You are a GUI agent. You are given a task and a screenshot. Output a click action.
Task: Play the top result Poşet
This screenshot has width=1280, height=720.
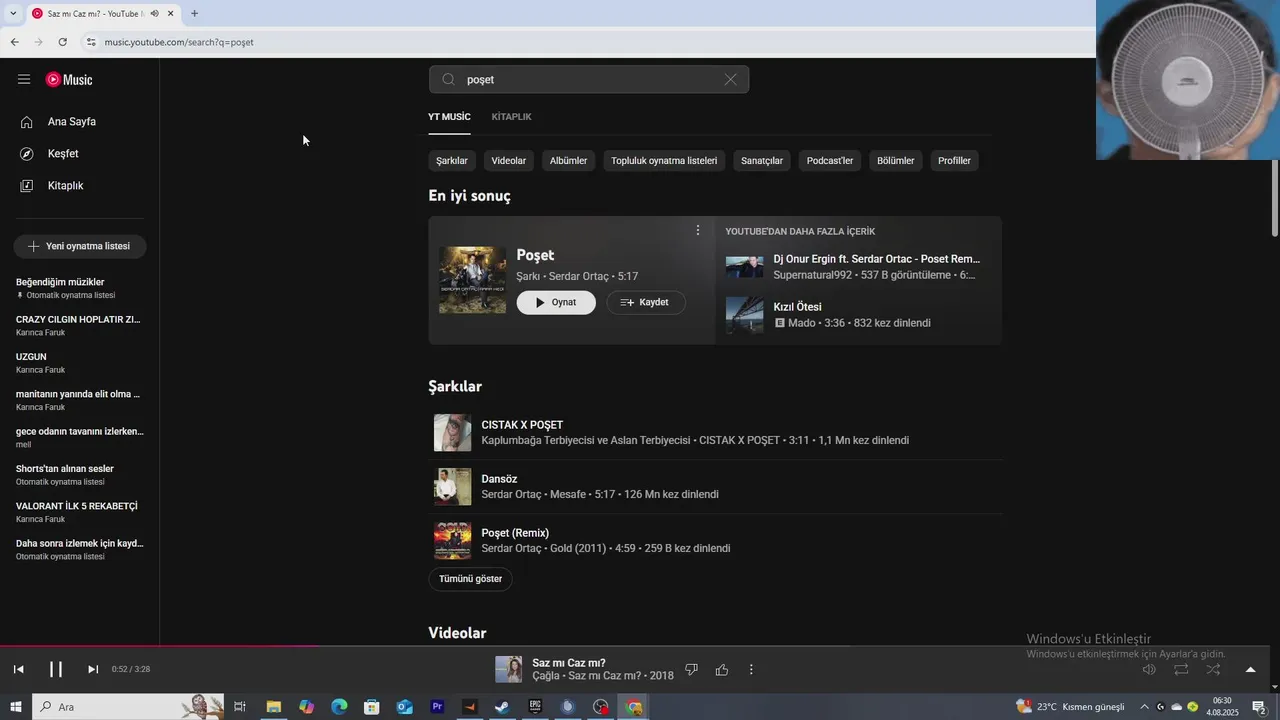tap(556, 303)
